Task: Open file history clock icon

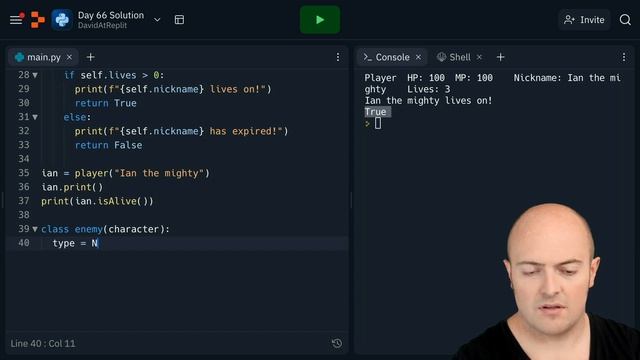Action: point(337,343)
